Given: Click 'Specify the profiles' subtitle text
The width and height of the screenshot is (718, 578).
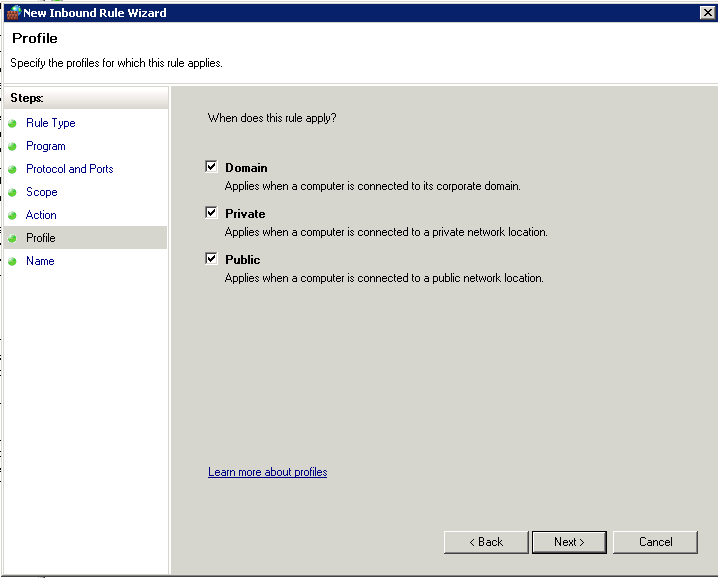Looking at the screenshot, I should 116,63.
